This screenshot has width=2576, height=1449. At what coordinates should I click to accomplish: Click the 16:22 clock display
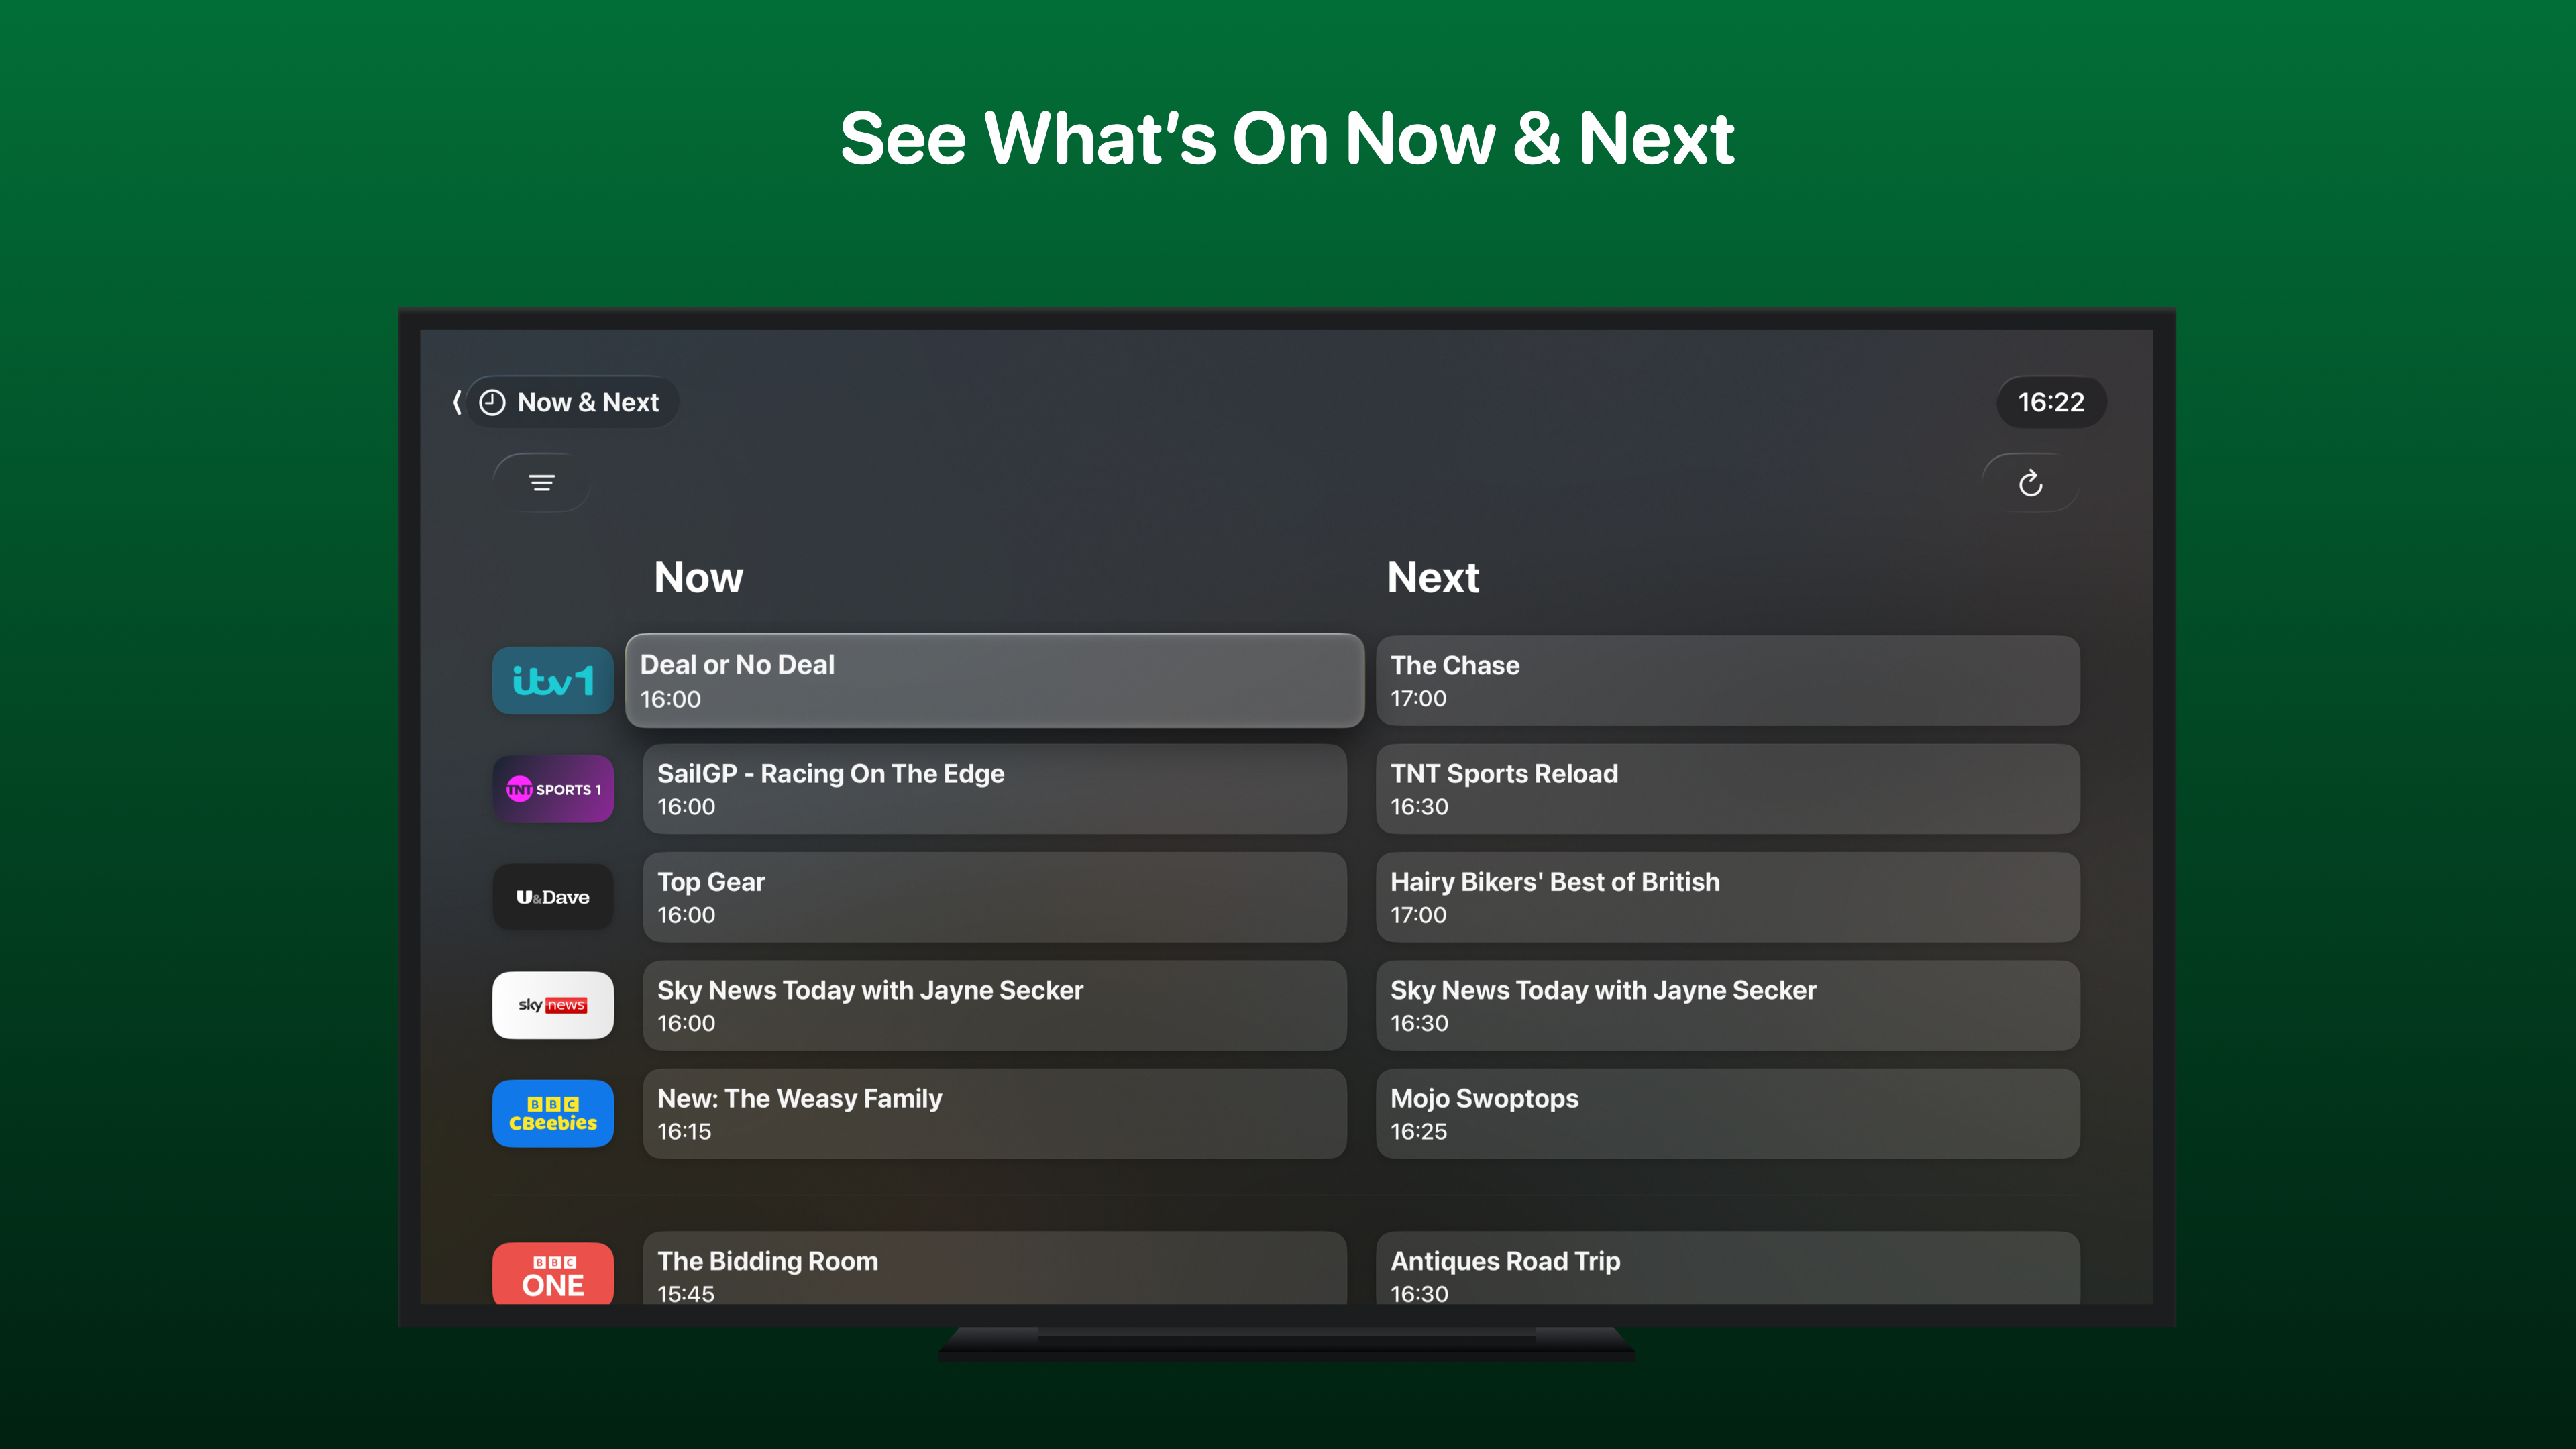tap(2051, 402)
